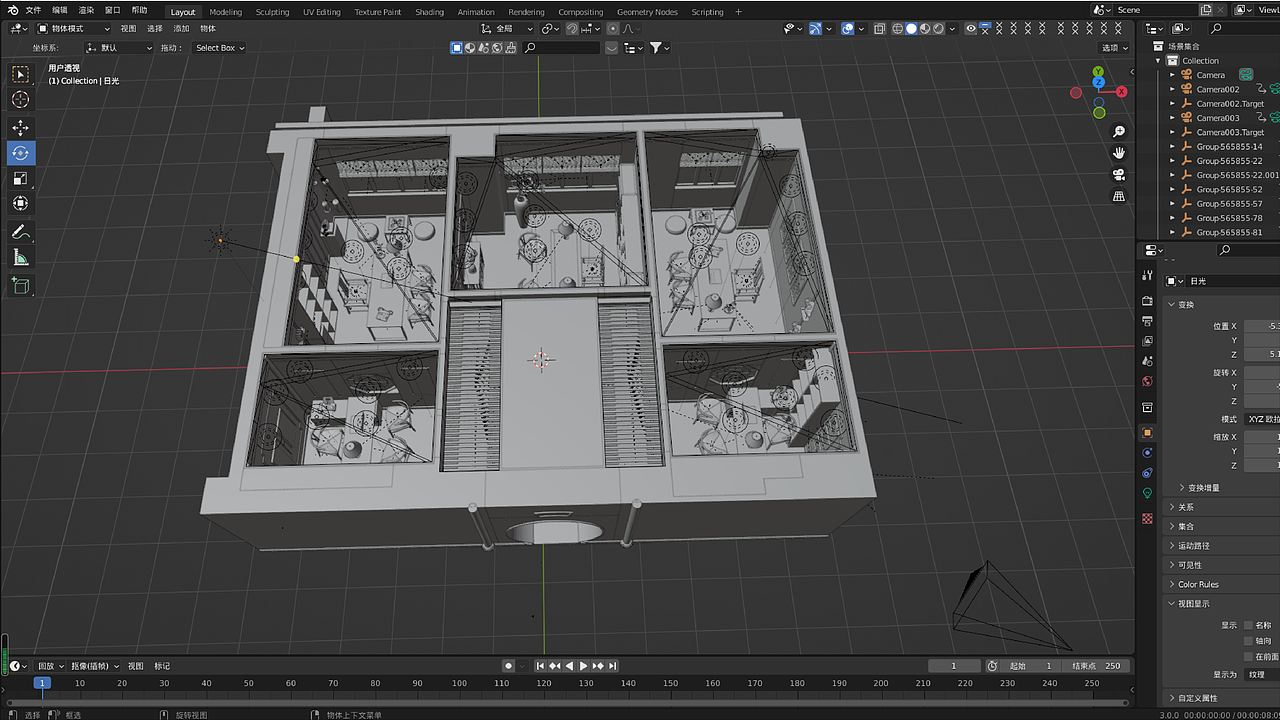
Task: Choose the Rotate tool
Action: 20,153
